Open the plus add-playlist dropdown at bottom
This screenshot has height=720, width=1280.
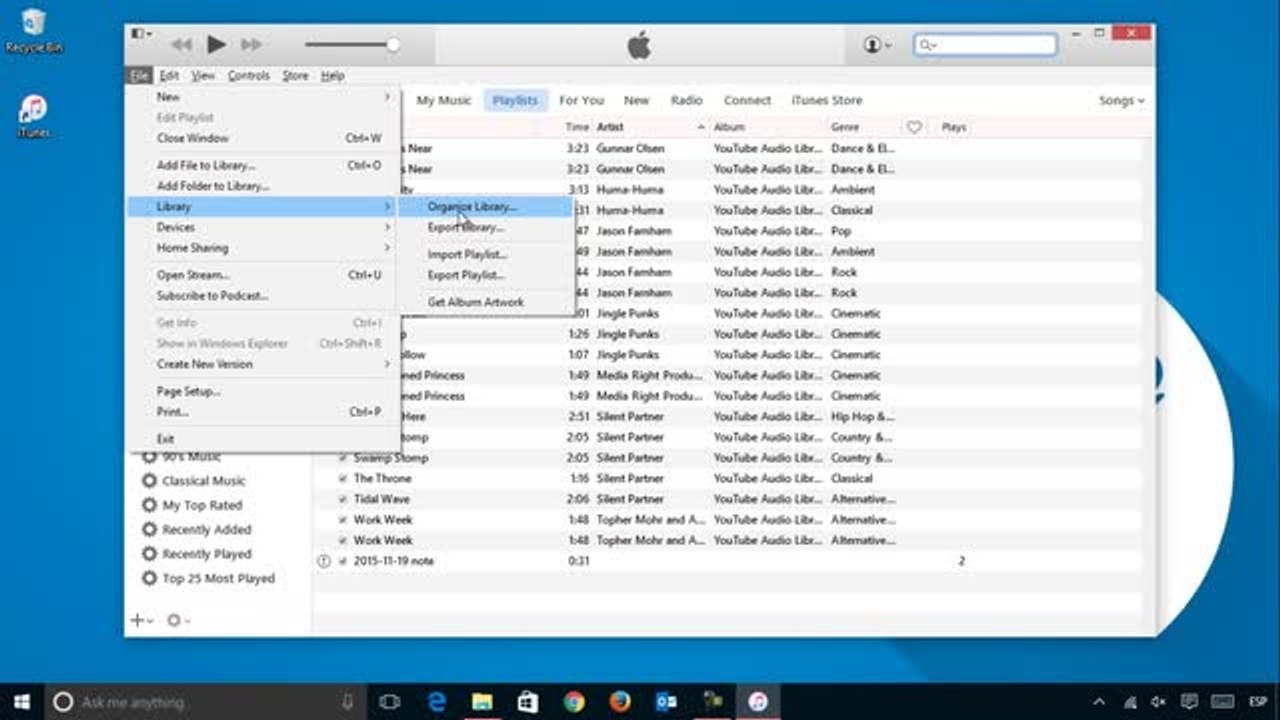(142, 621)
